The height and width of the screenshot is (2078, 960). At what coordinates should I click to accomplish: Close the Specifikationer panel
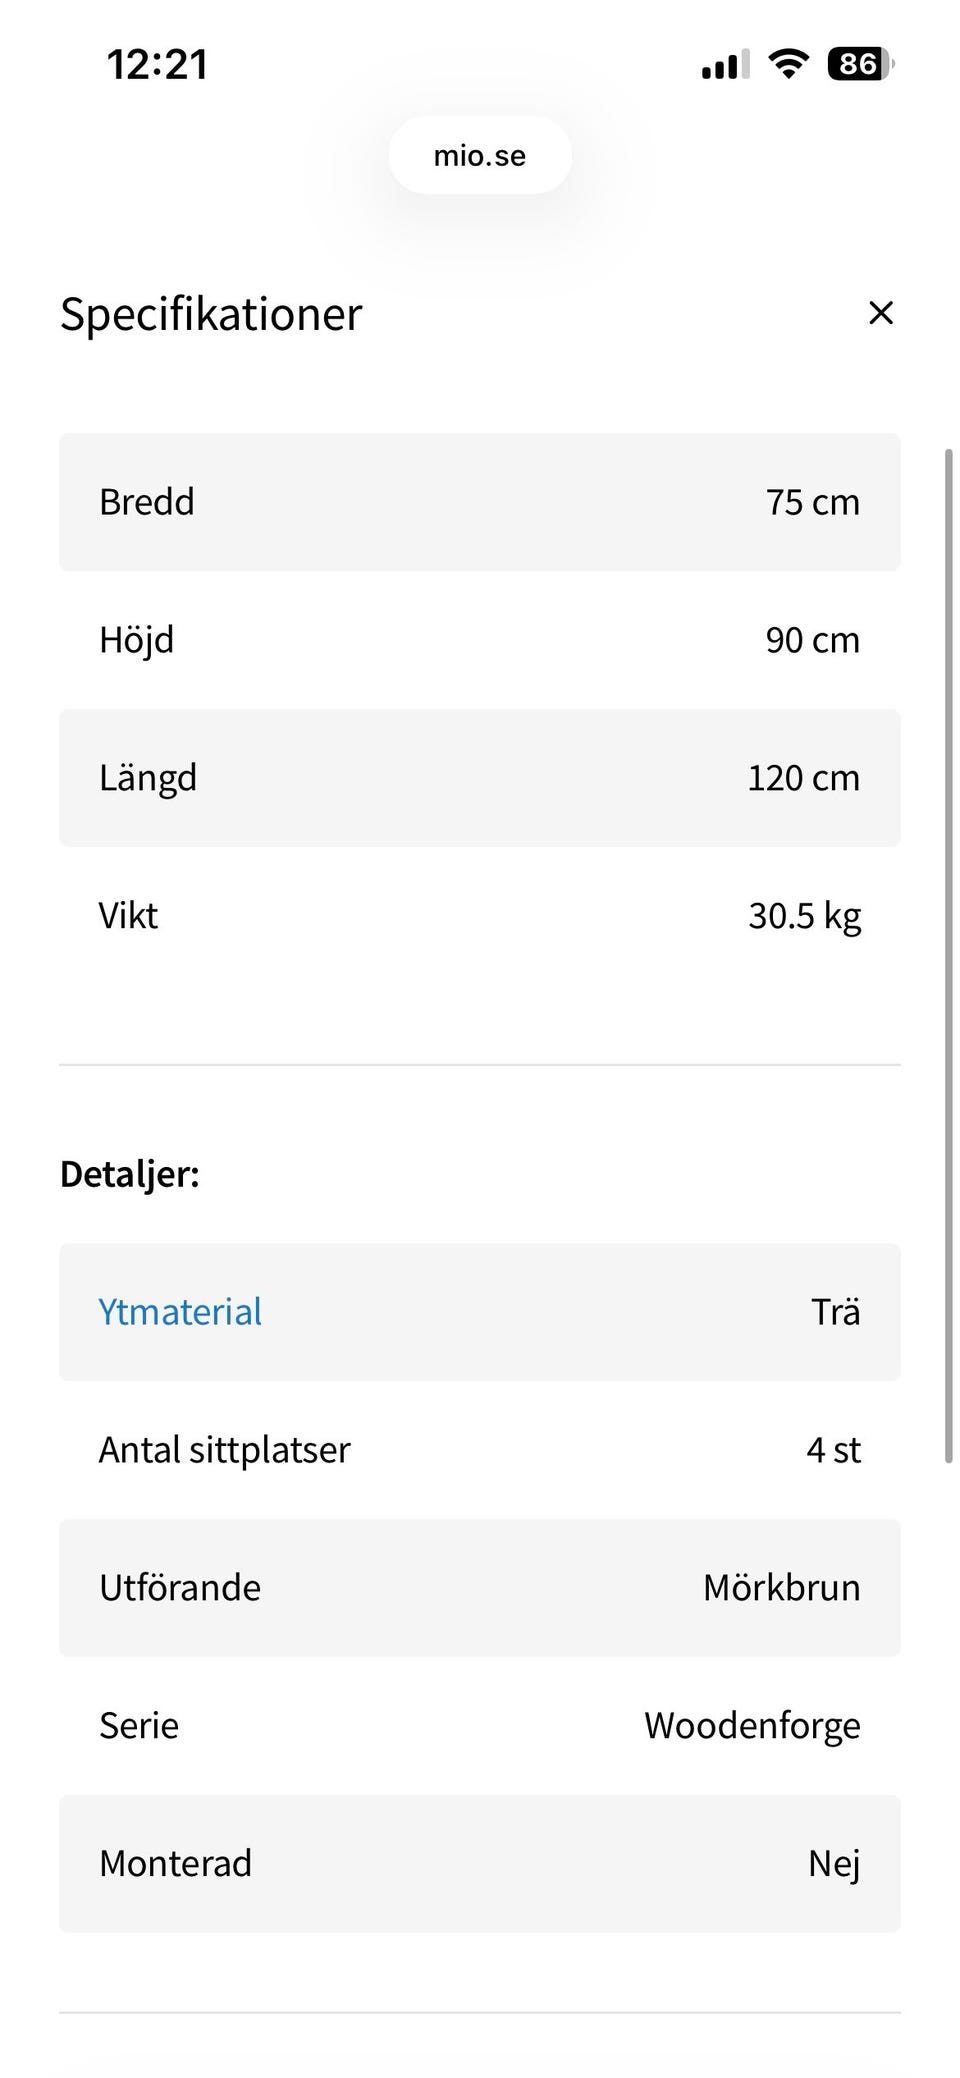point(880,313)
